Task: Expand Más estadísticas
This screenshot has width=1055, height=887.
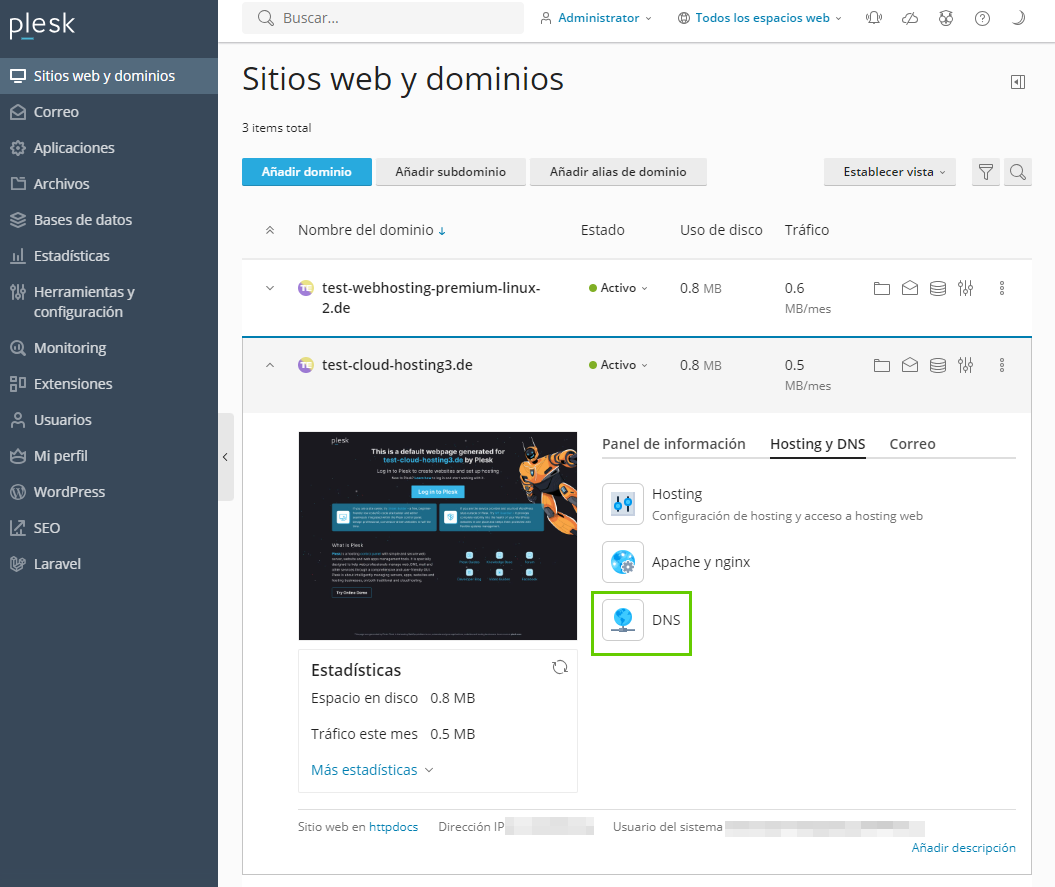Action: coord(371,770)
